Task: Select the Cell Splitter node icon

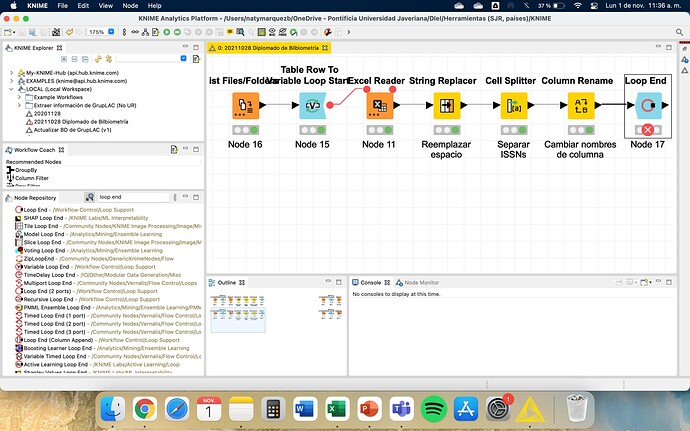Action: (514, 106)
